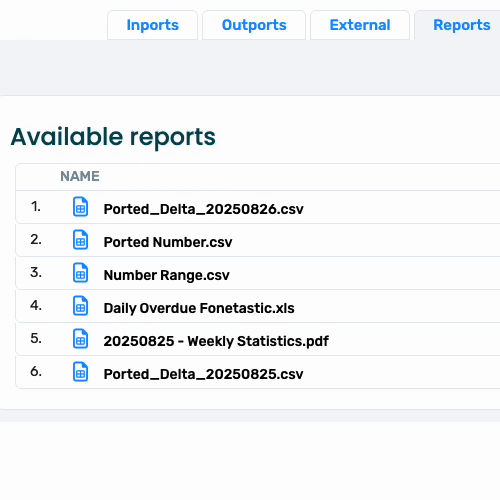Click file icon for Daily Overdue Fonetastic.xls

[80, 306]
